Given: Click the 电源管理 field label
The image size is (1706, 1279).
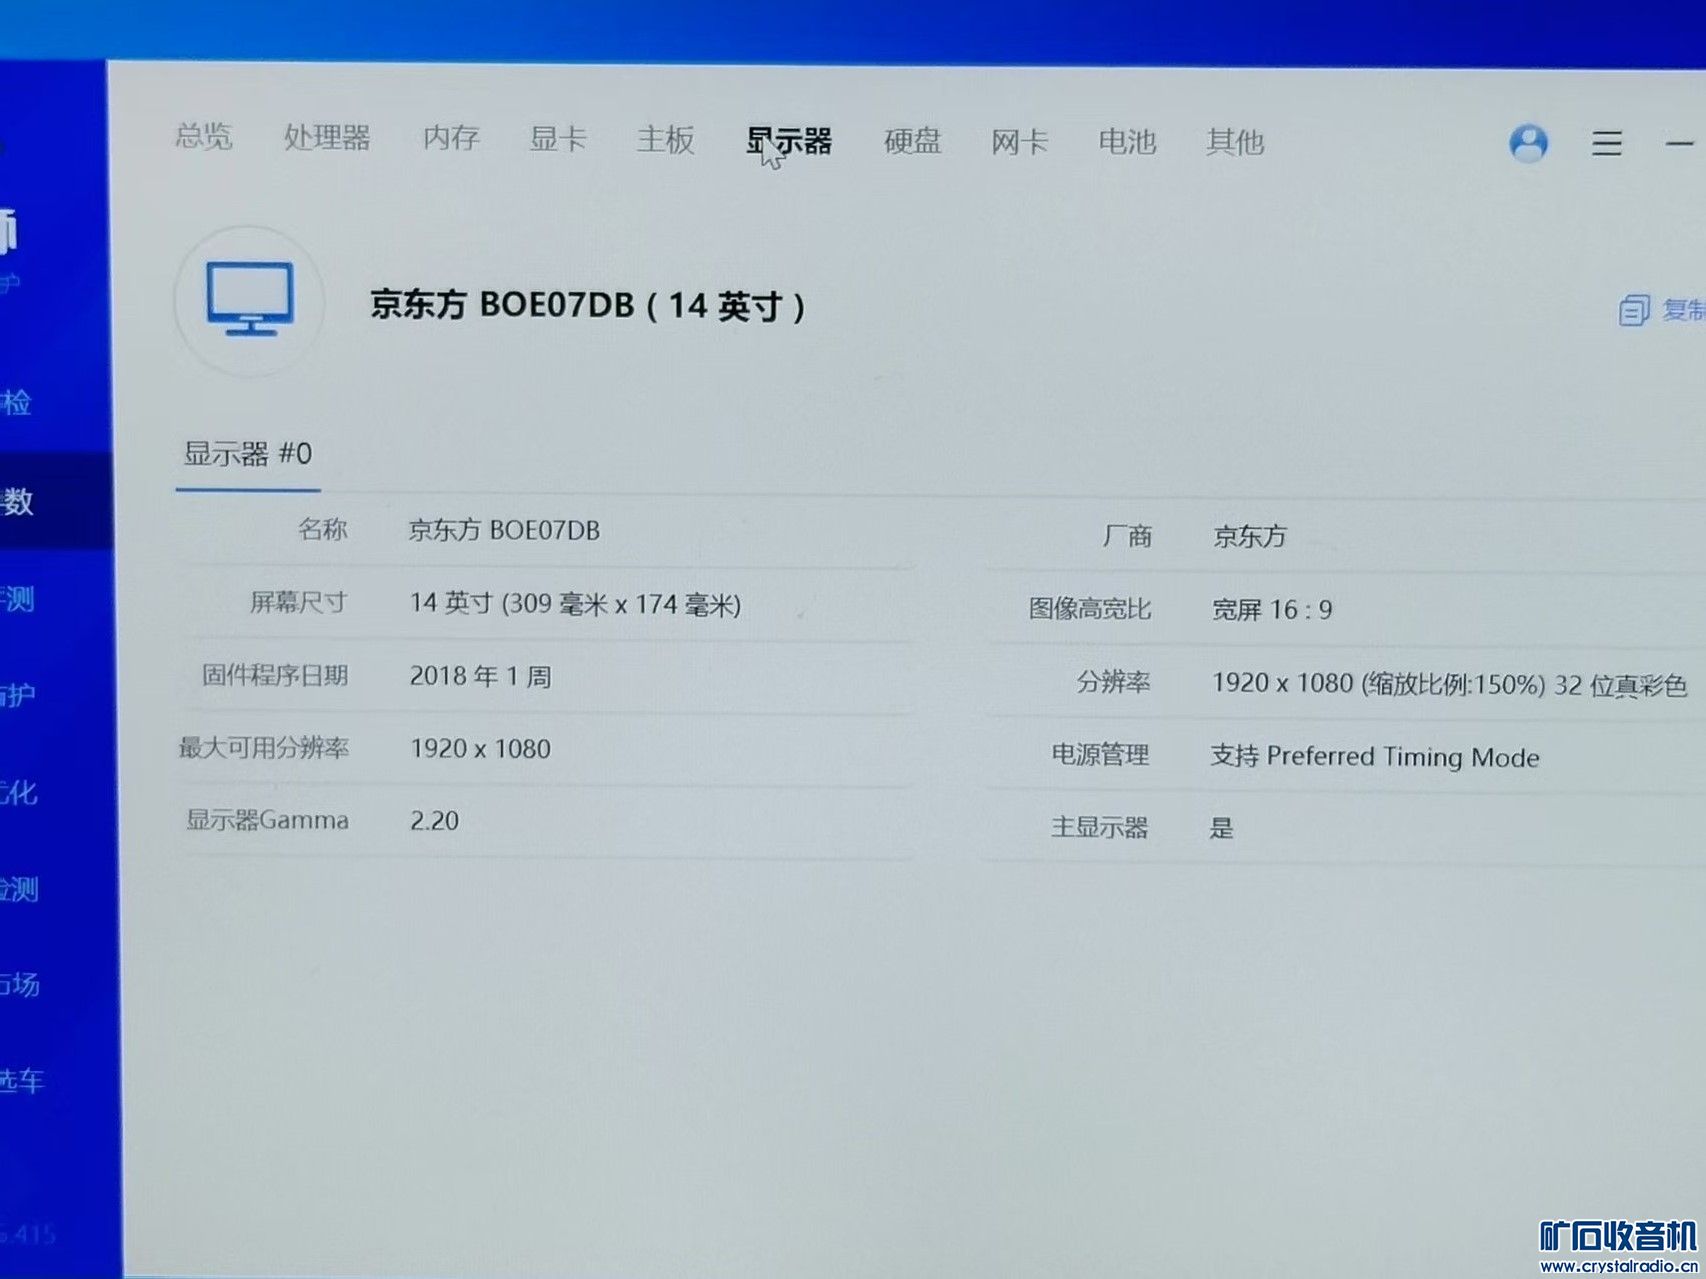Looking at the screenshot, I should pos(1100,754).
